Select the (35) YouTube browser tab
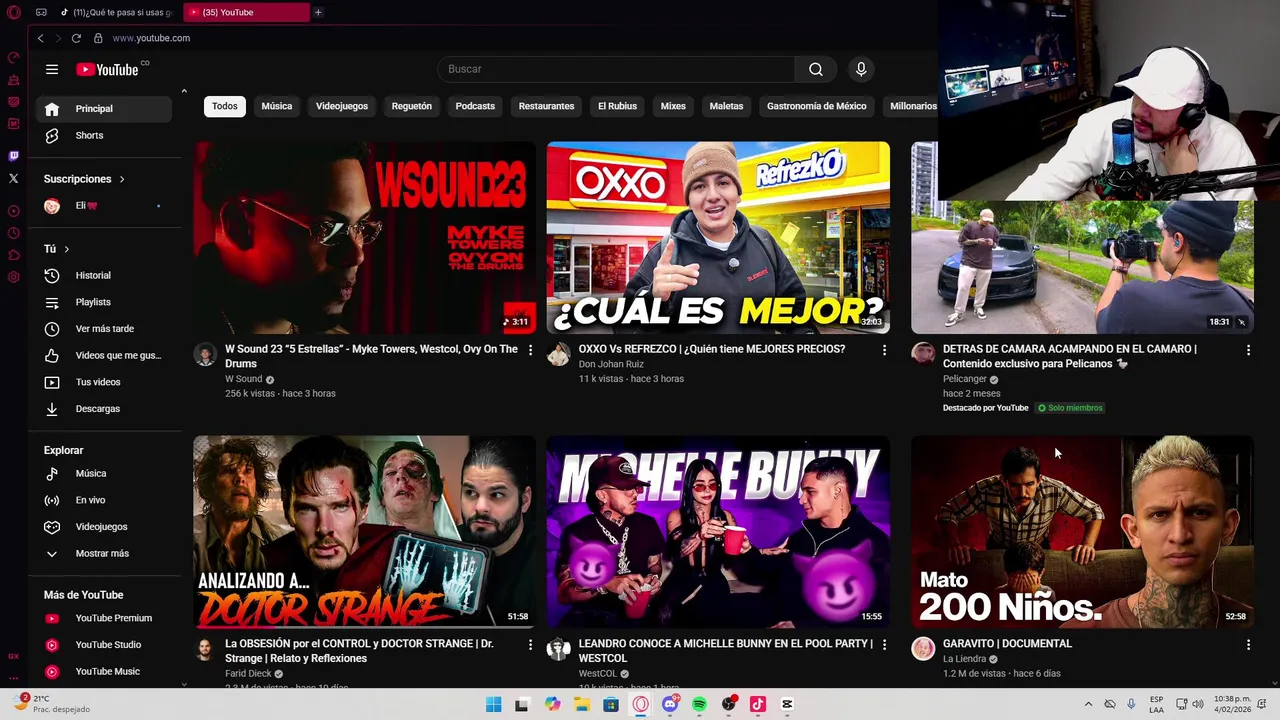This screenshot has width=1280, height=720. [x=247, y=12]
